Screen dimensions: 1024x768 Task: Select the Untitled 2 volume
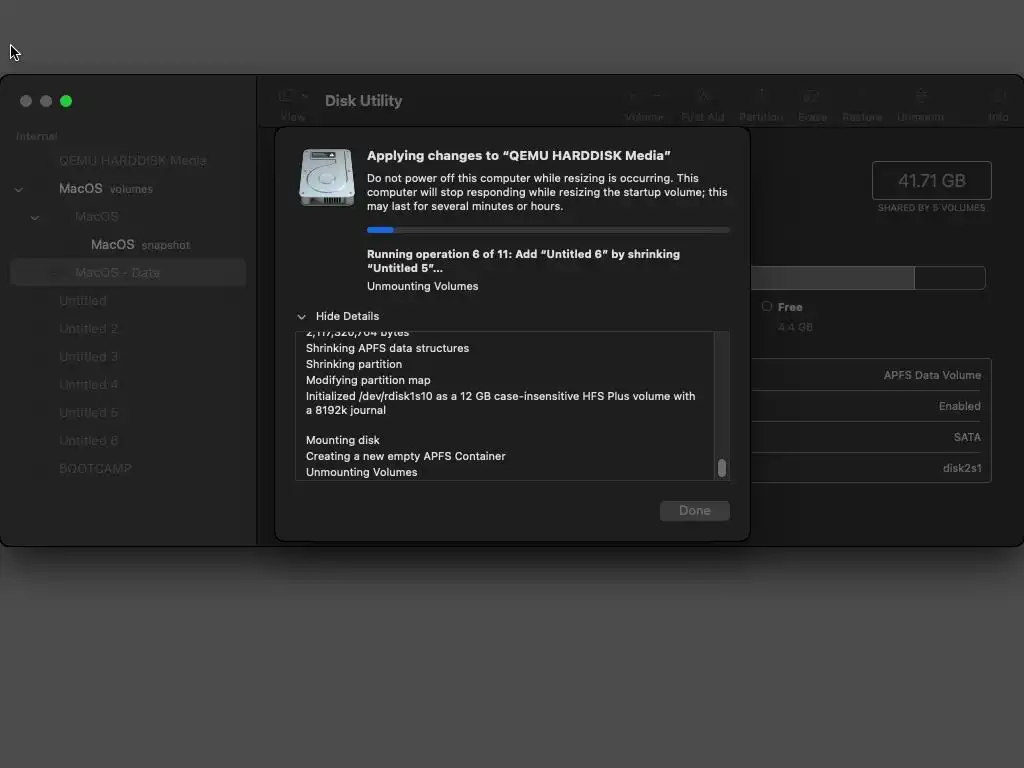tap(128, 329)
